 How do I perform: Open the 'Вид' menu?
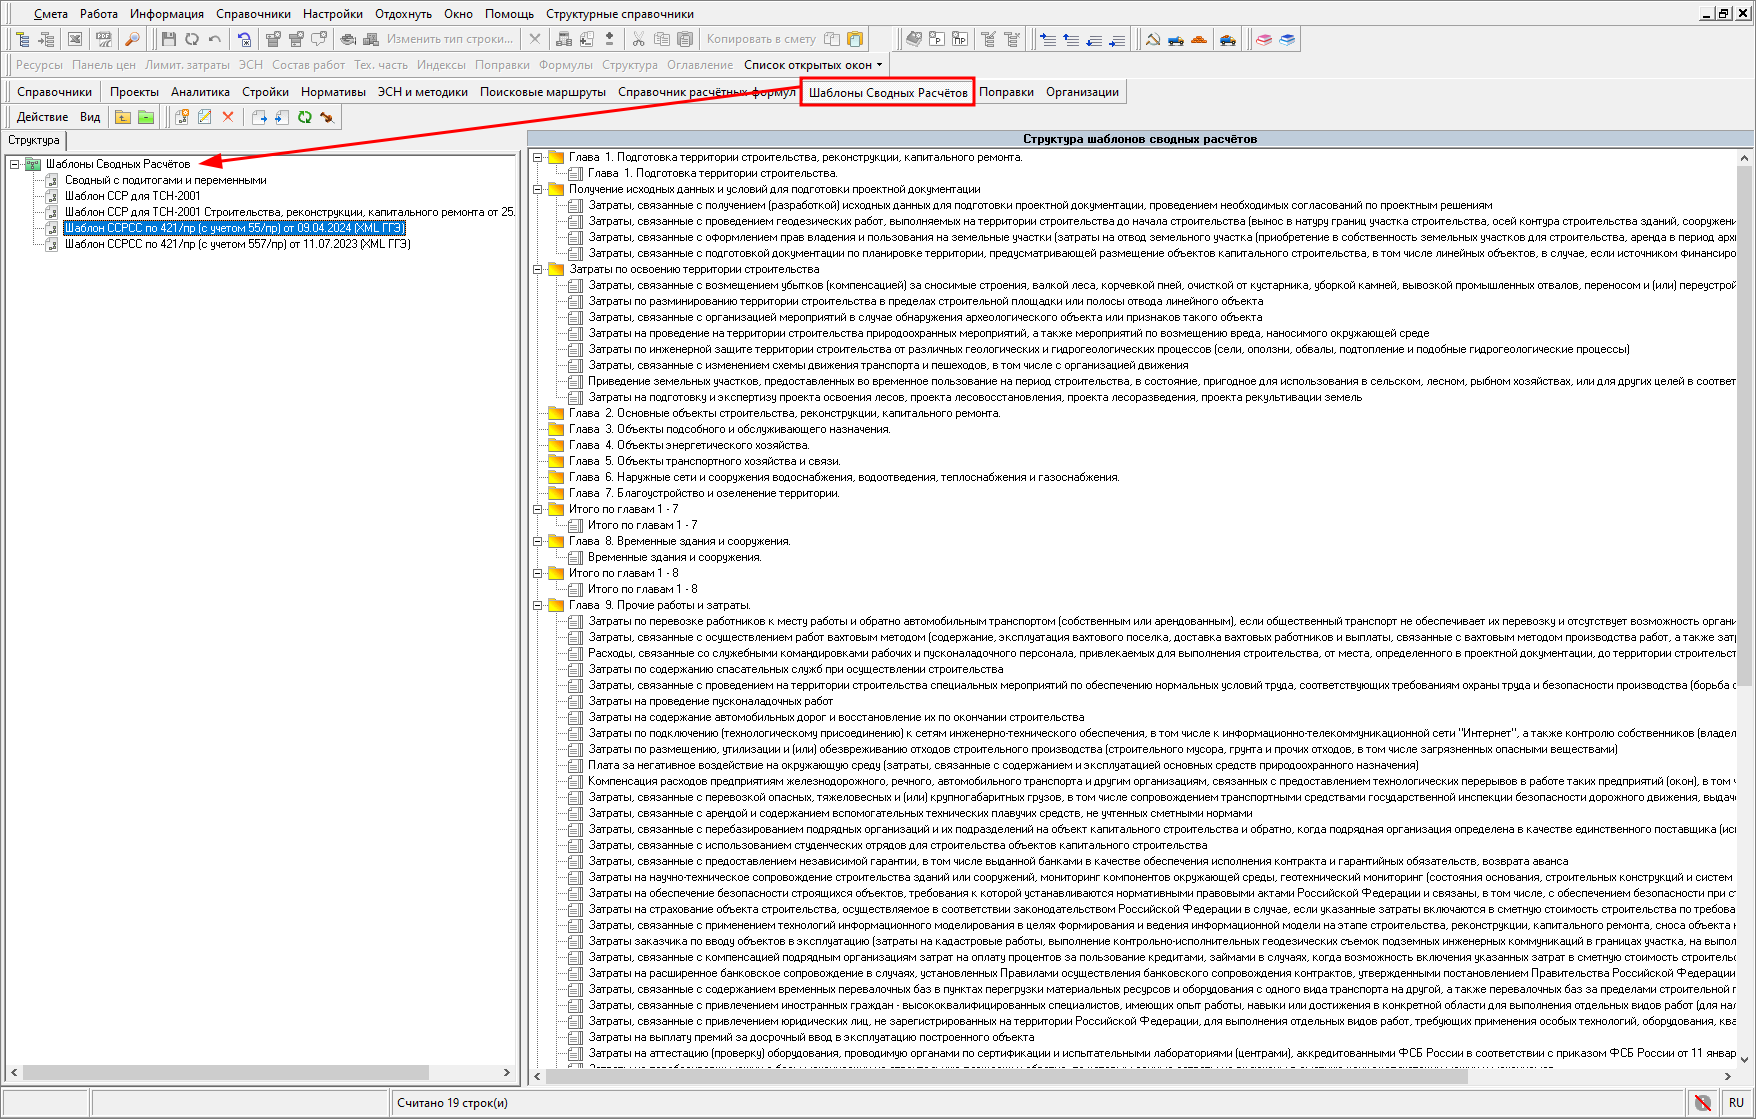click(x=90, y=117)
